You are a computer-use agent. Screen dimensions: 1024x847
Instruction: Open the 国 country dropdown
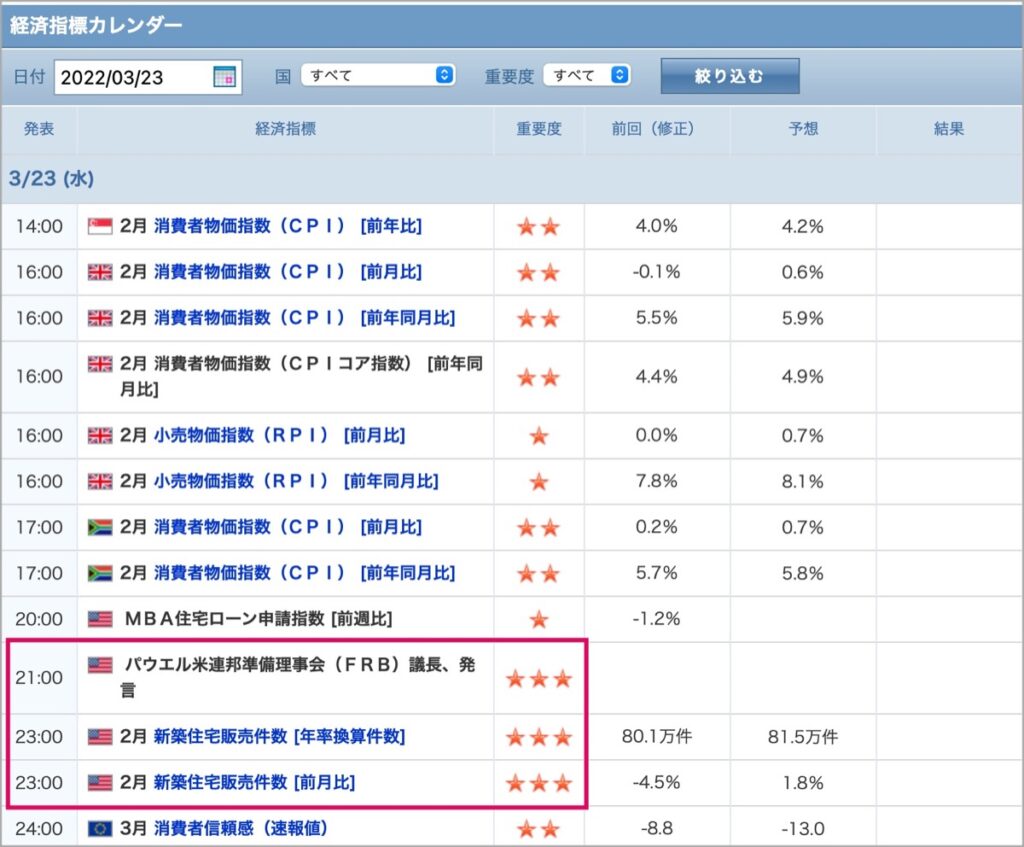[x=378, y=75]
